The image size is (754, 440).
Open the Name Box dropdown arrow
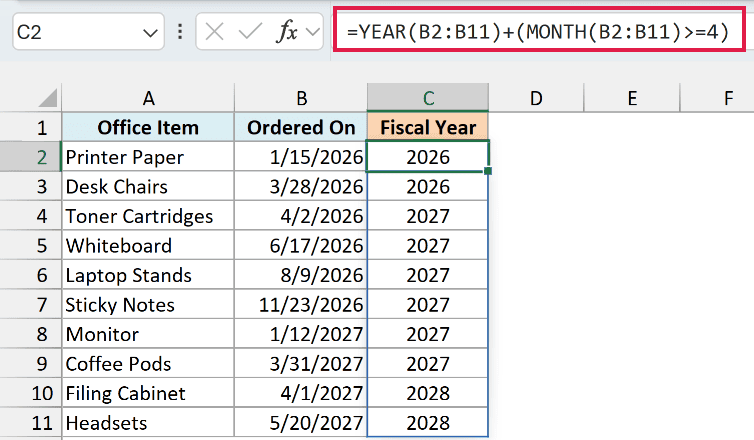click(x=150, y=33)
